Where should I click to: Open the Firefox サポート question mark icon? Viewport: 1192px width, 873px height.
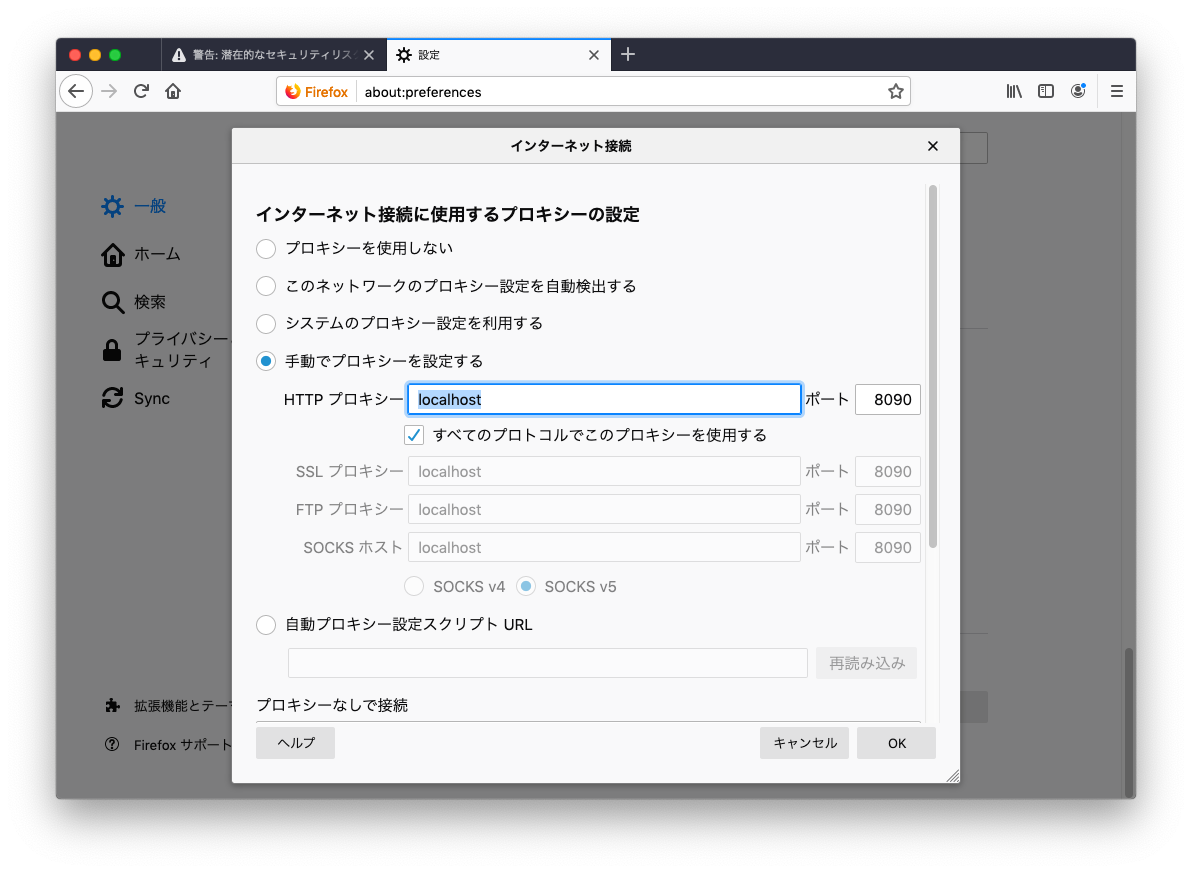[112, 744]
